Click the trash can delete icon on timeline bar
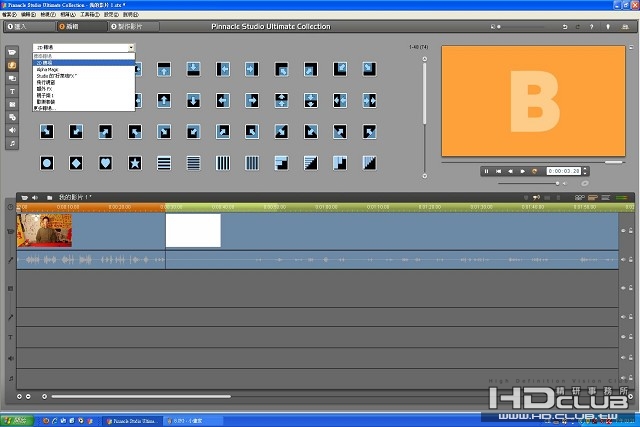The width and height of the screenshot is (640, 427). tap(557, 198)
